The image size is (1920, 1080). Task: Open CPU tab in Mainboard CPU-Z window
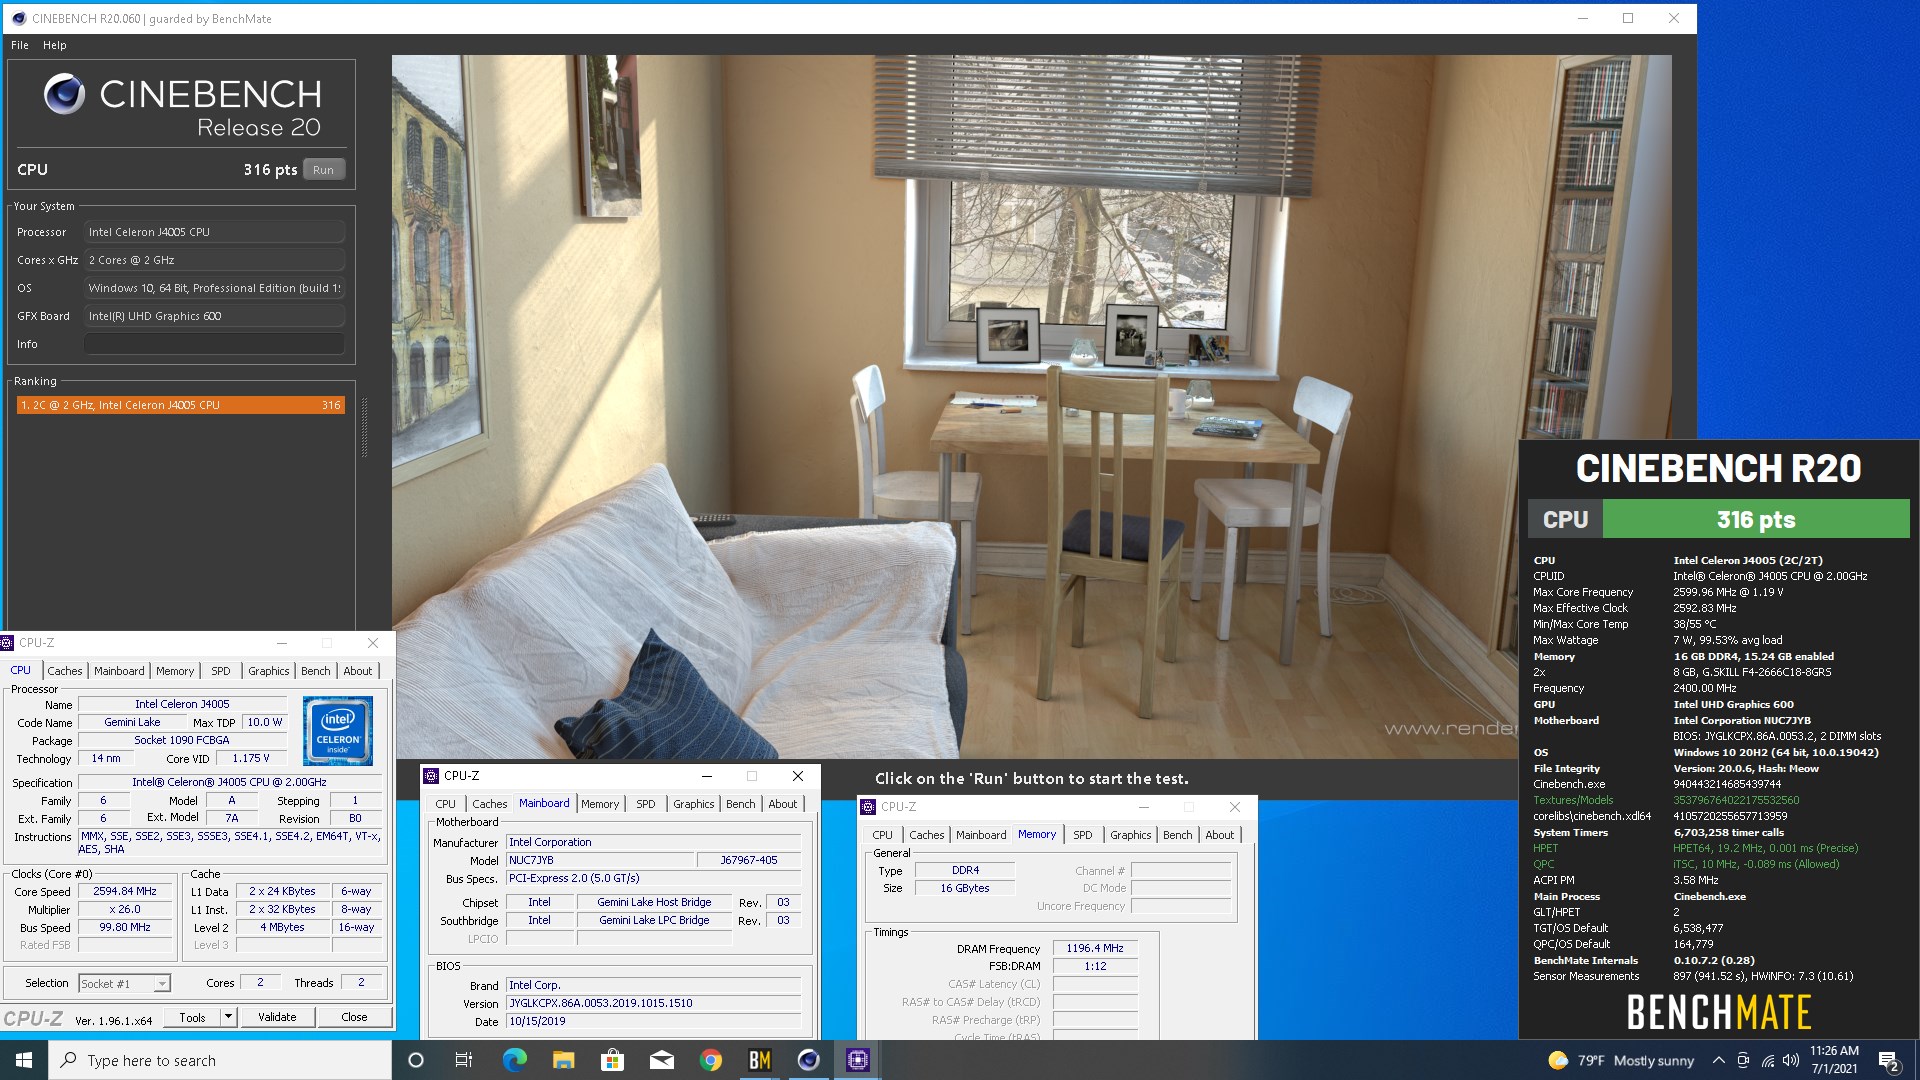[446, 804]
